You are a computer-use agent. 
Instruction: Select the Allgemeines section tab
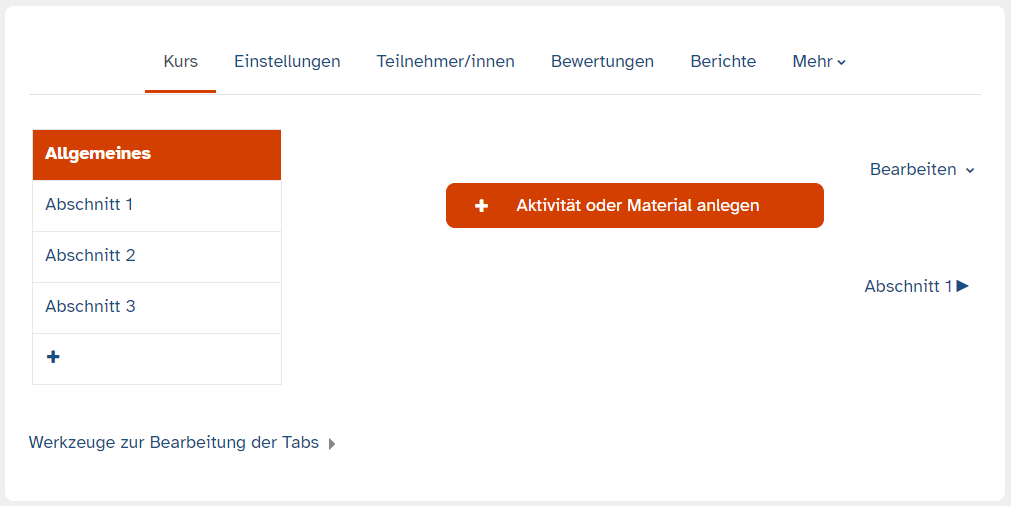point(157,154)
